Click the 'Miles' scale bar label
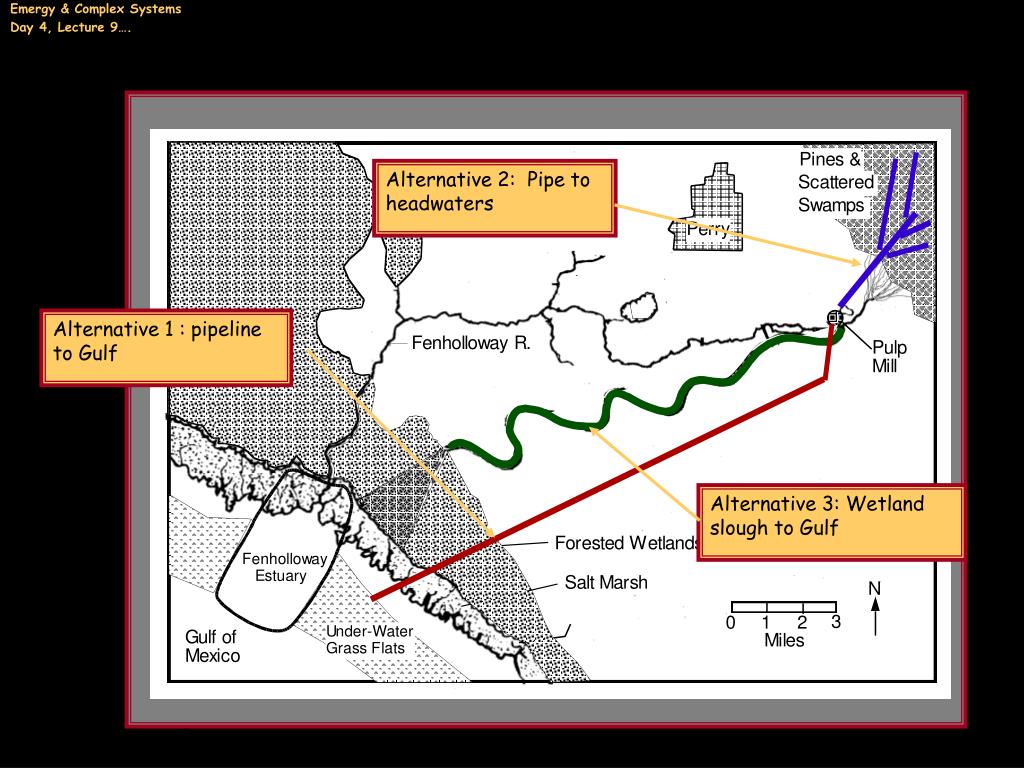This screenshot has width=1024, height=768. click(x=784, y=640)
